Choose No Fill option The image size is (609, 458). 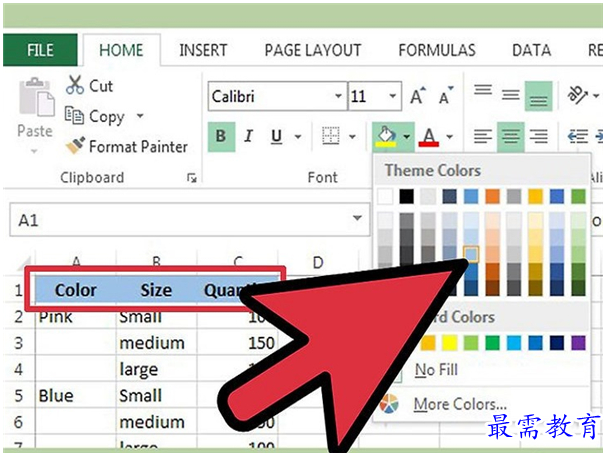(x=436, y=369)
